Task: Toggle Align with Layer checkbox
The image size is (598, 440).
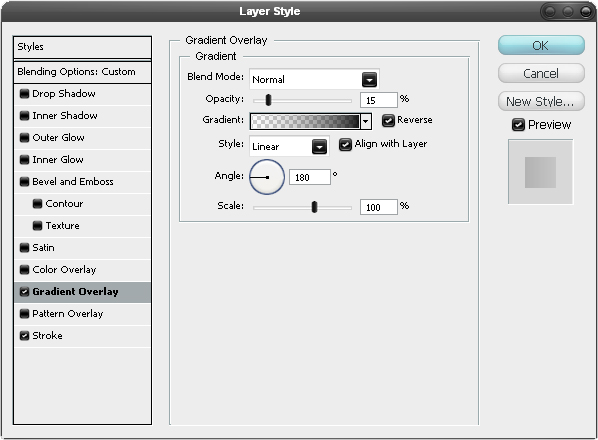Action: click(x=345, y=145)
